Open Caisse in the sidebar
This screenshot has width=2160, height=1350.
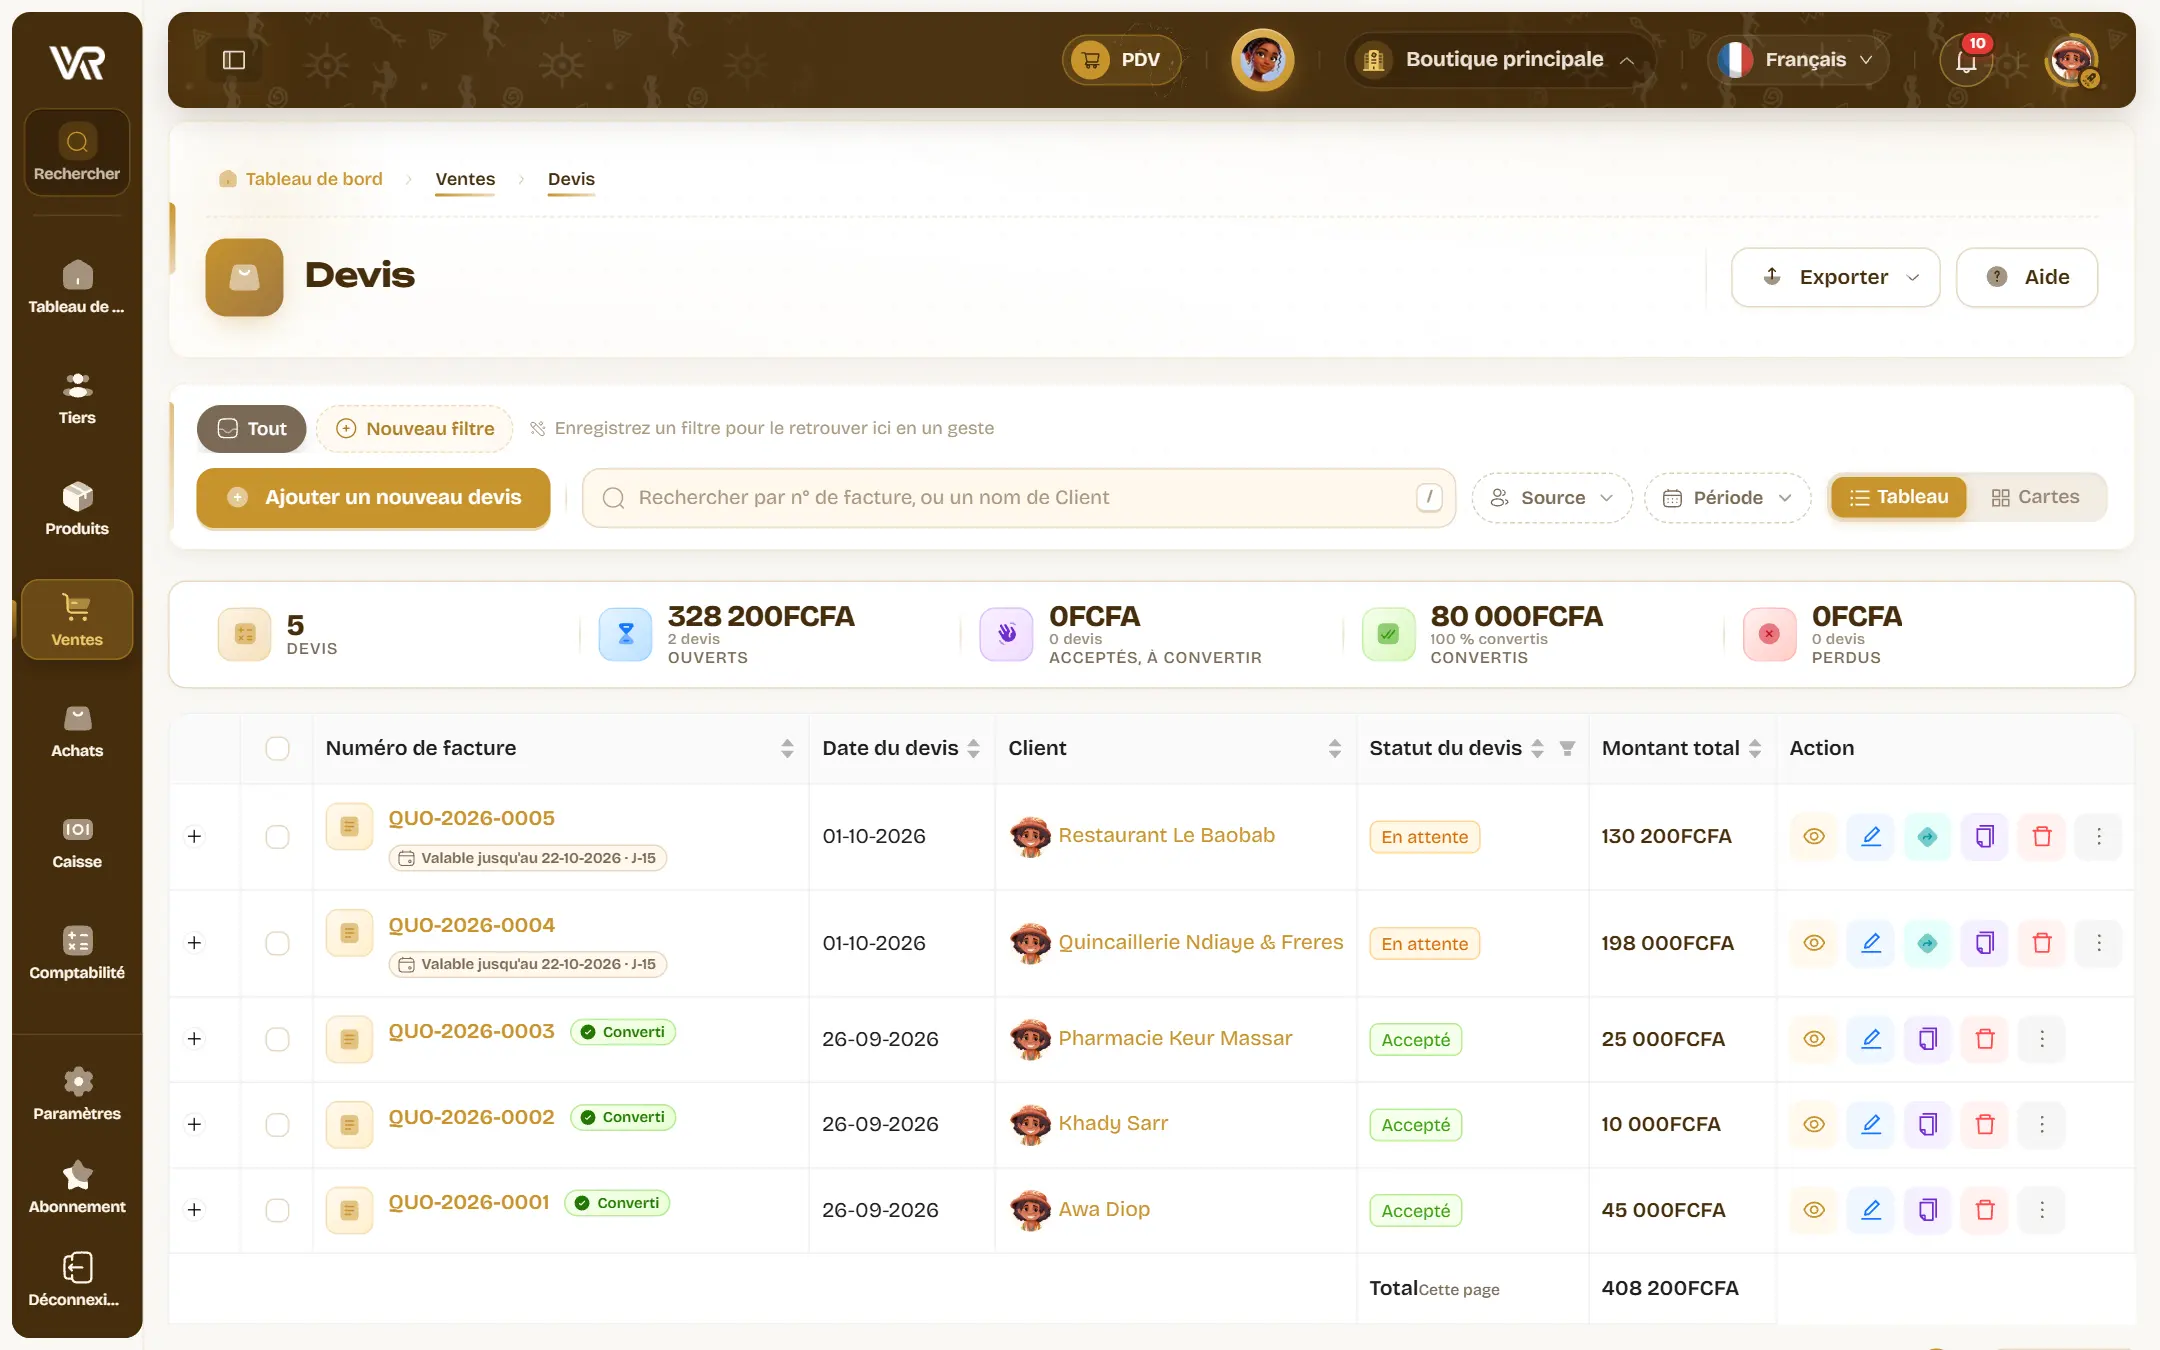click(x=77, y=842)
